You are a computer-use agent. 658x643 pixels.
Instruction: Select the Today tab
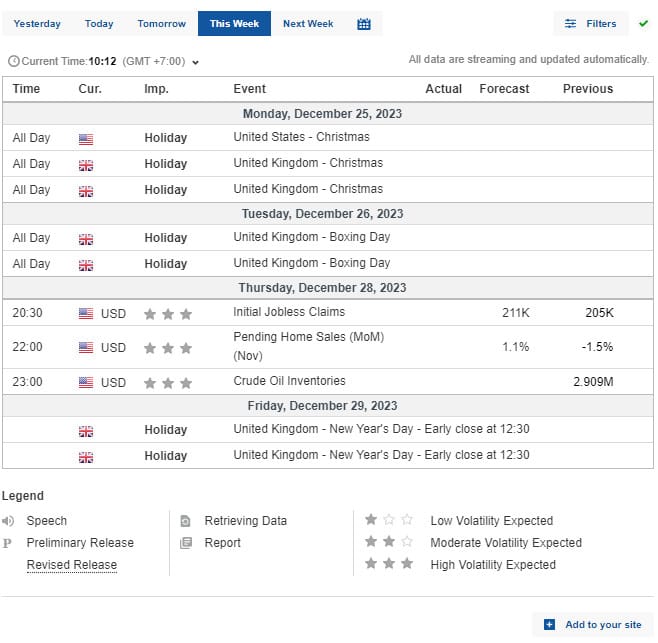tap(99, 24)
